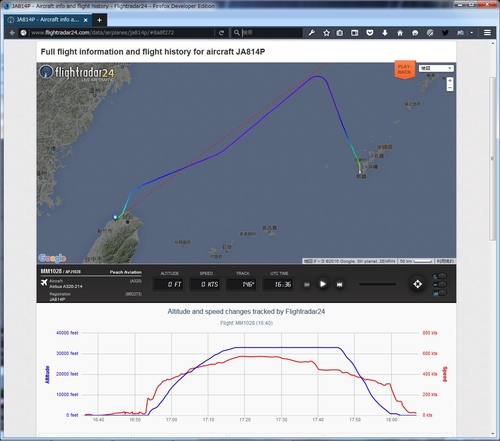Screen dimensions: 500x441
Task: Reload the page with refresh icon
Action: click(x=221, y=33)
